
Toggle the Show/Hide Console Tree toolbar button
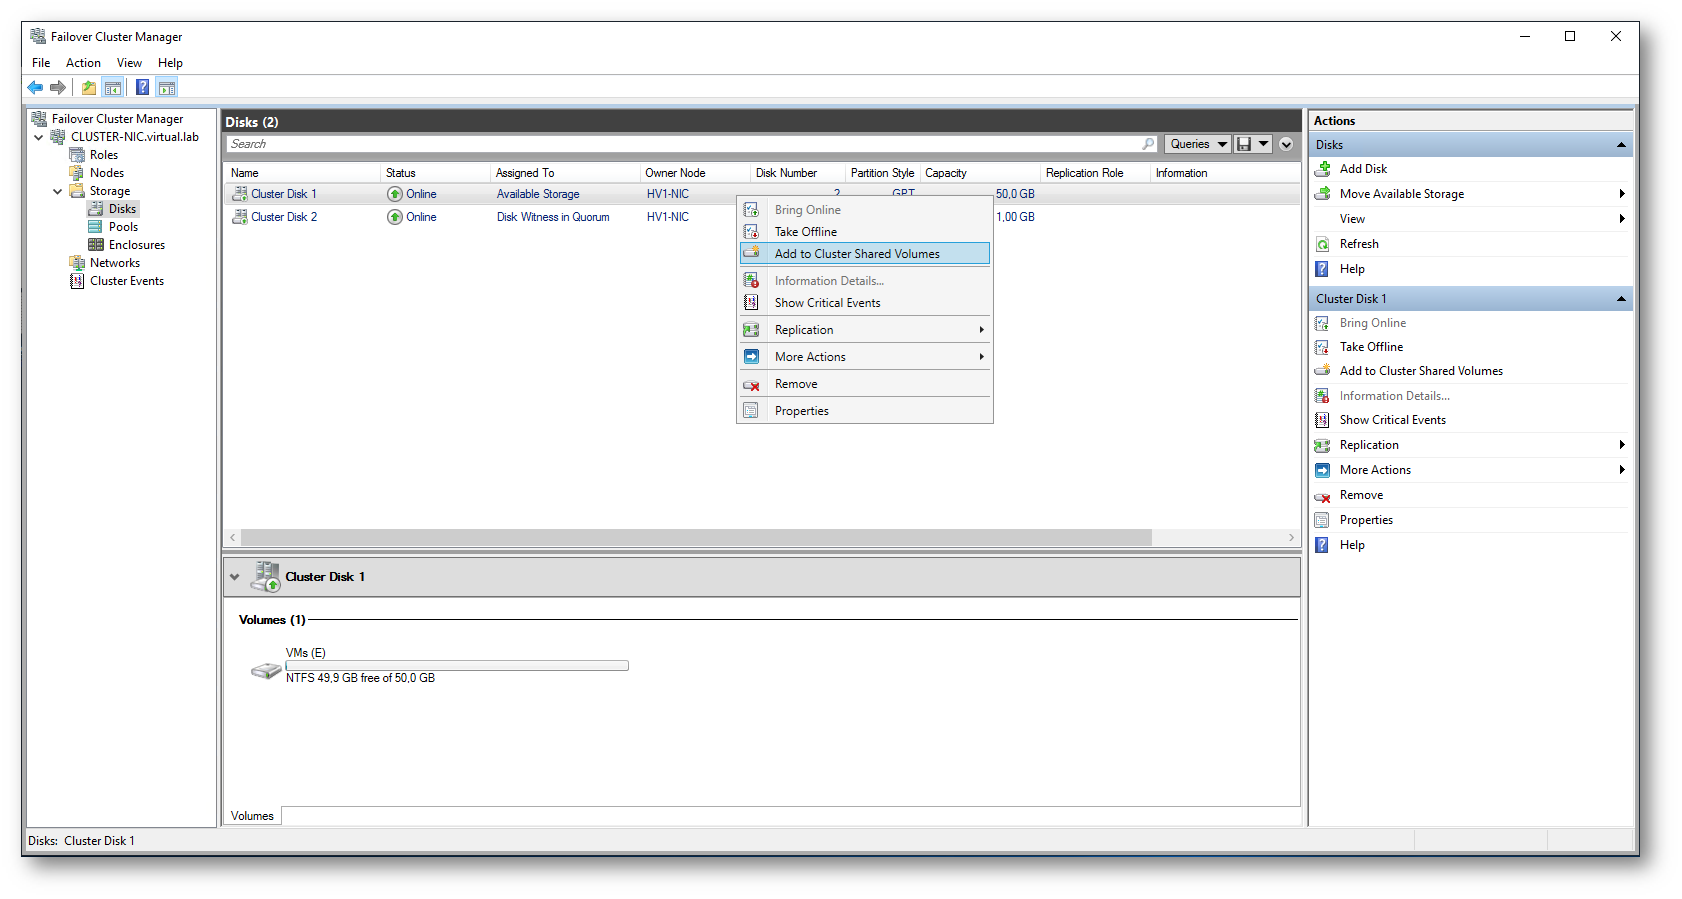[113, 88]
